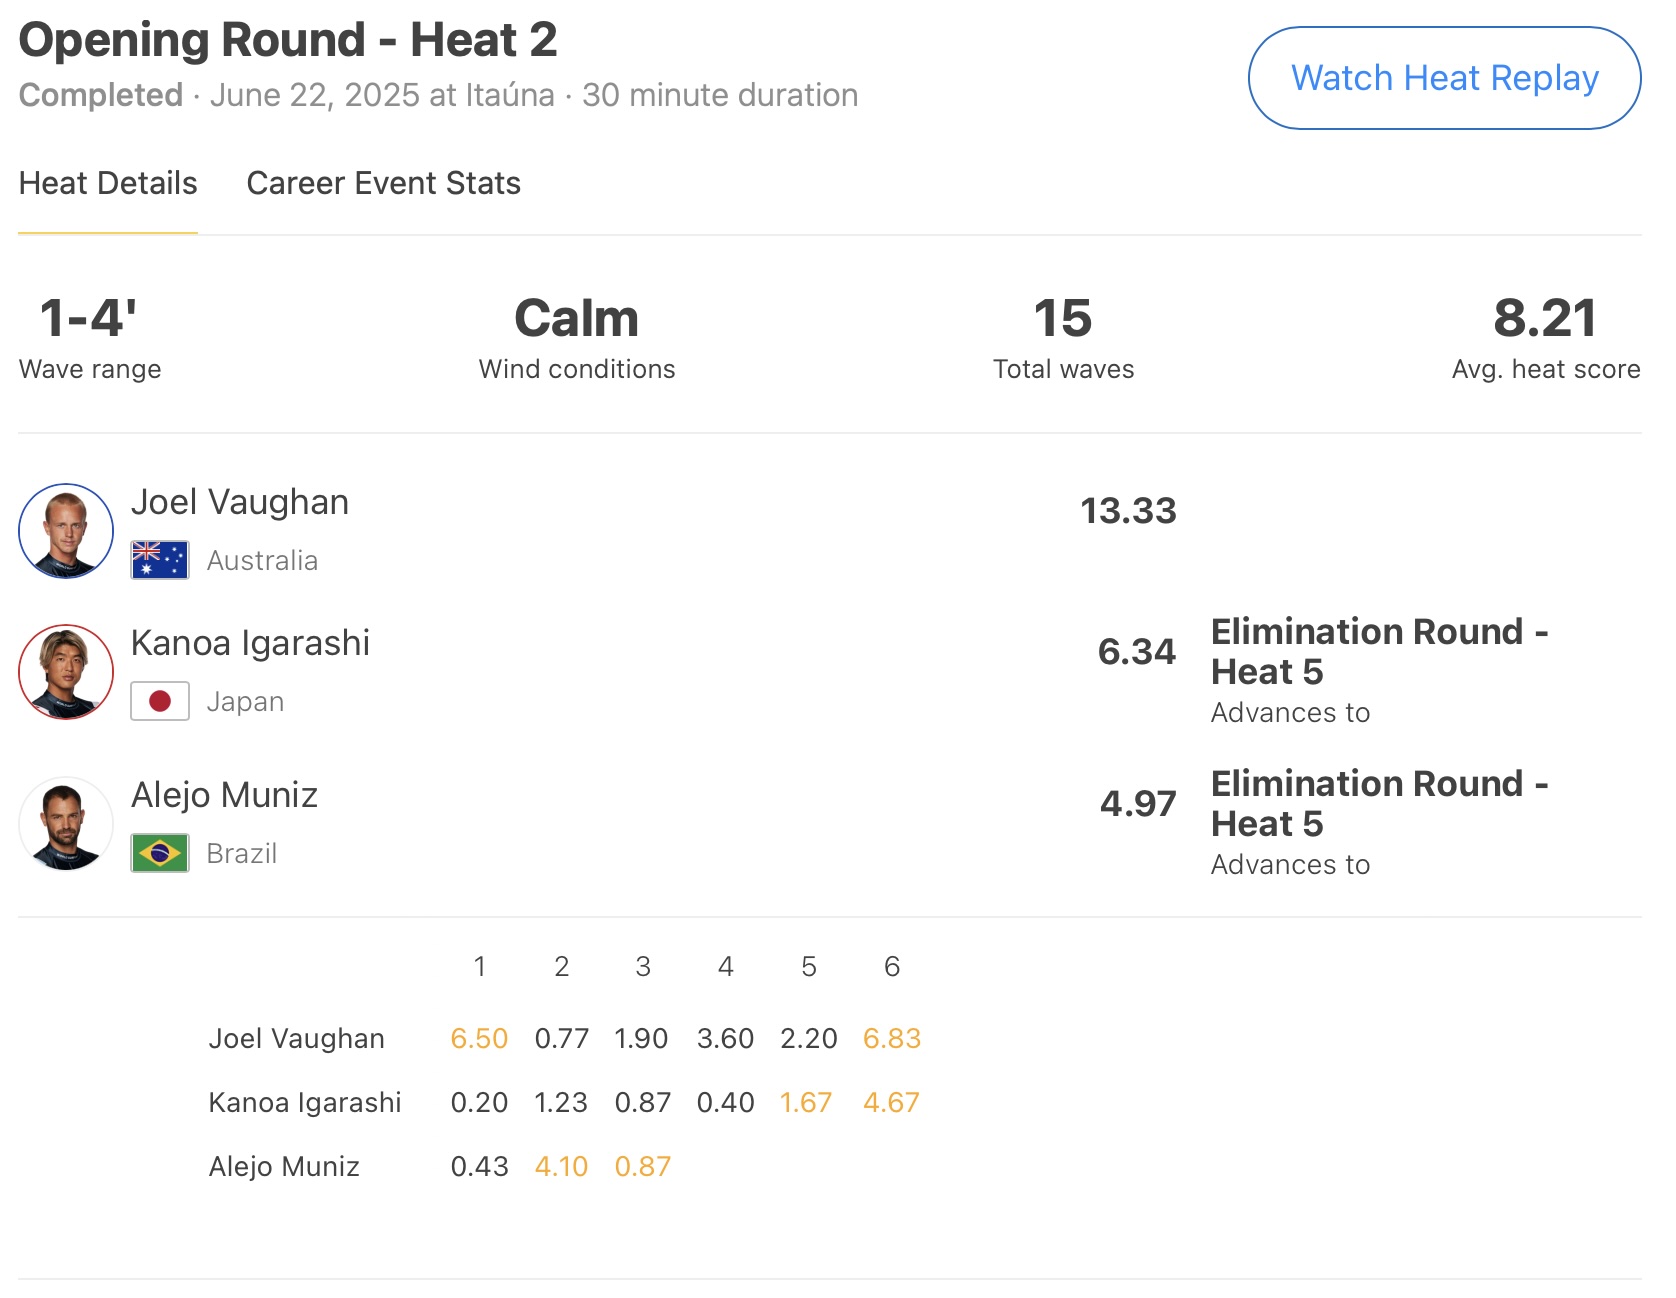Screen dimensions: 1676x1298
Task: Click the Australia flag icon
Action: (160, 560)
